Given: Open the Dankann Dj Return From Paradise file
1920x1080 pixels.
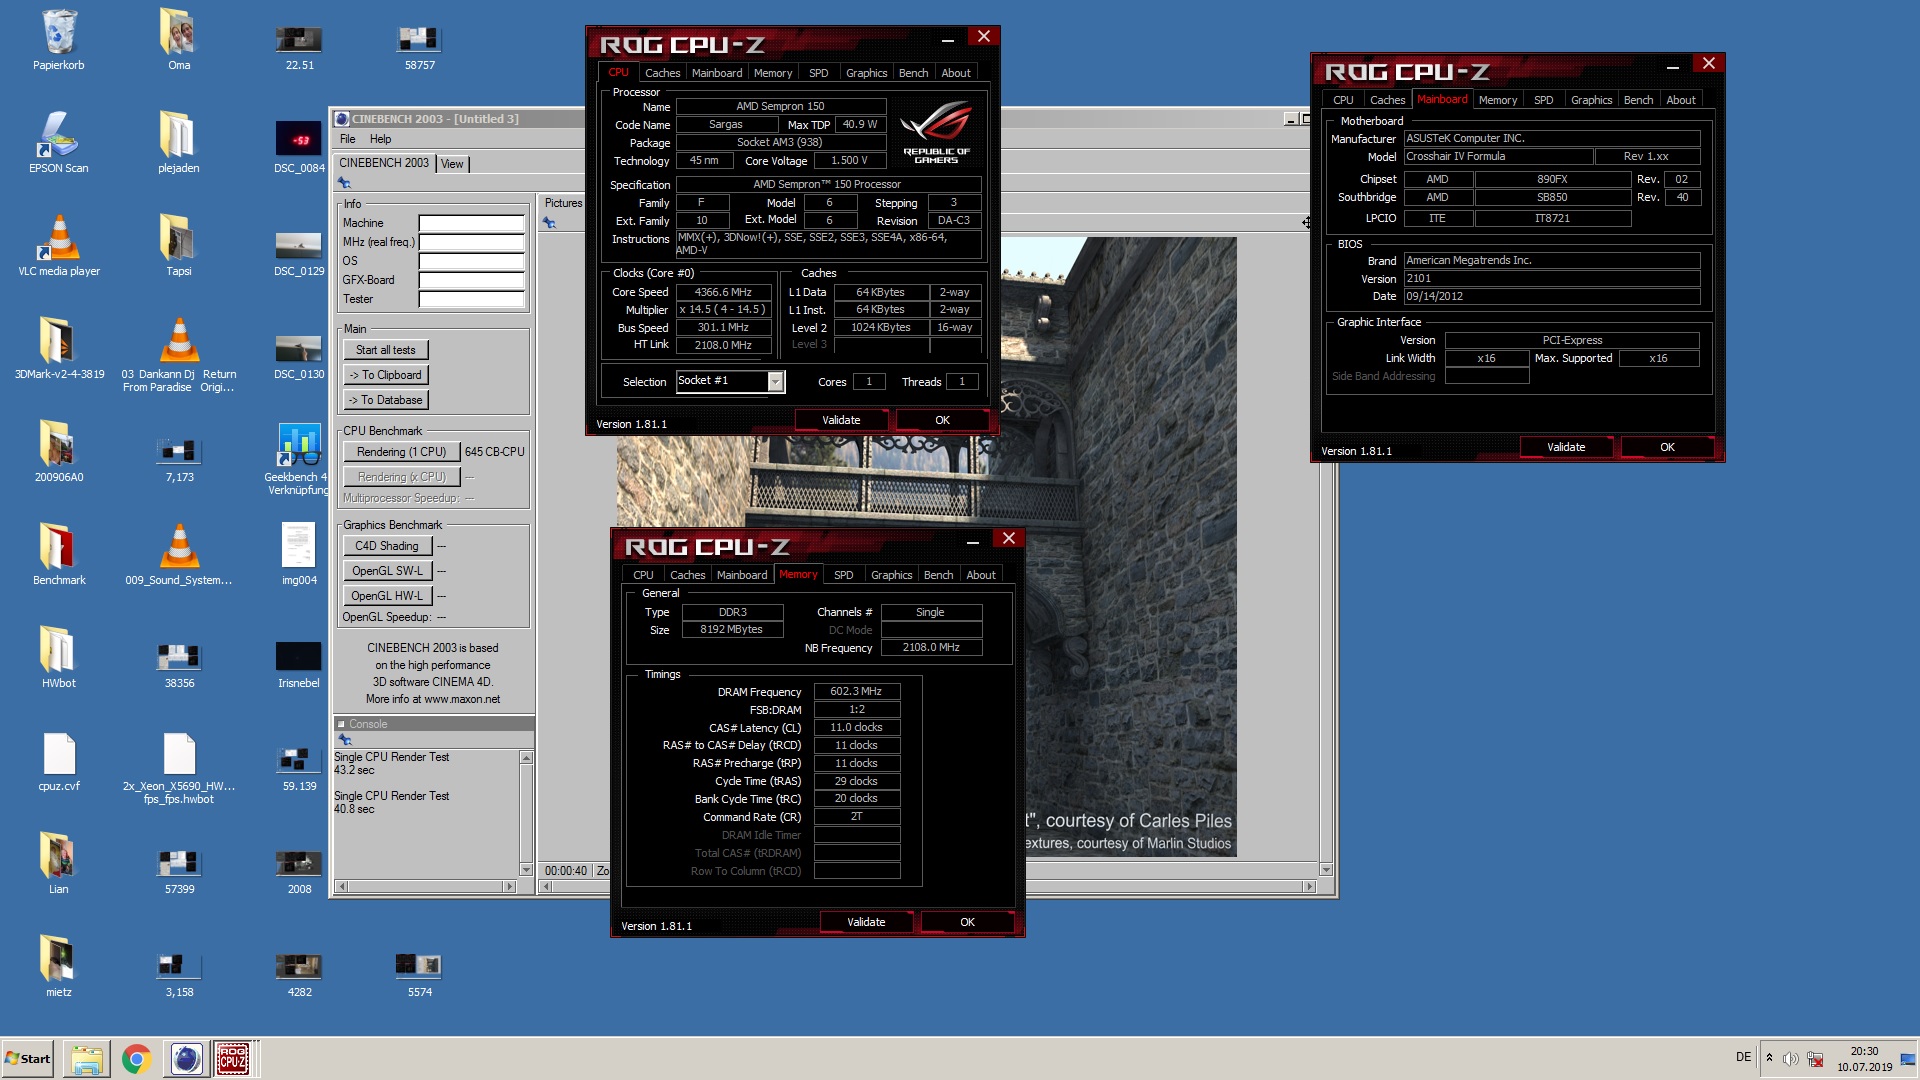Looking at the screenshot, I should (179, 355).
